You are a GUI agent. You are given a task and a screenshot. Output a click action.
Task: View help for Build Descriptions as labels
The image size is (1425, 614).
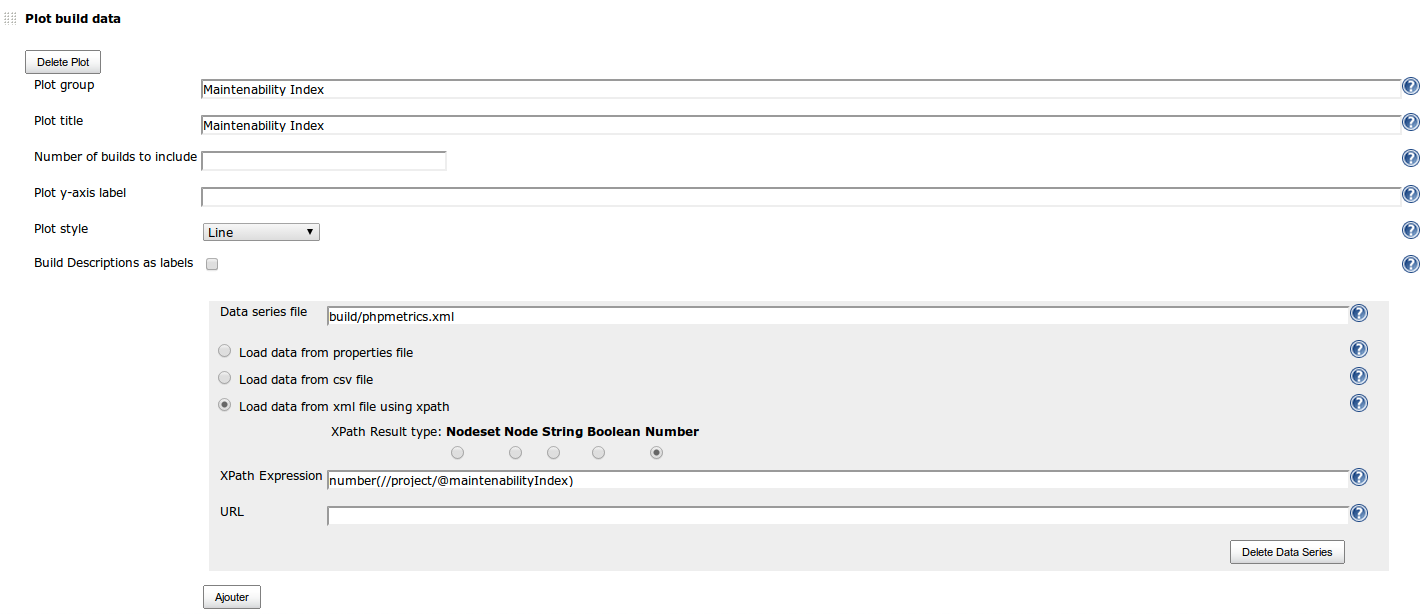(x=1411, y=264)
